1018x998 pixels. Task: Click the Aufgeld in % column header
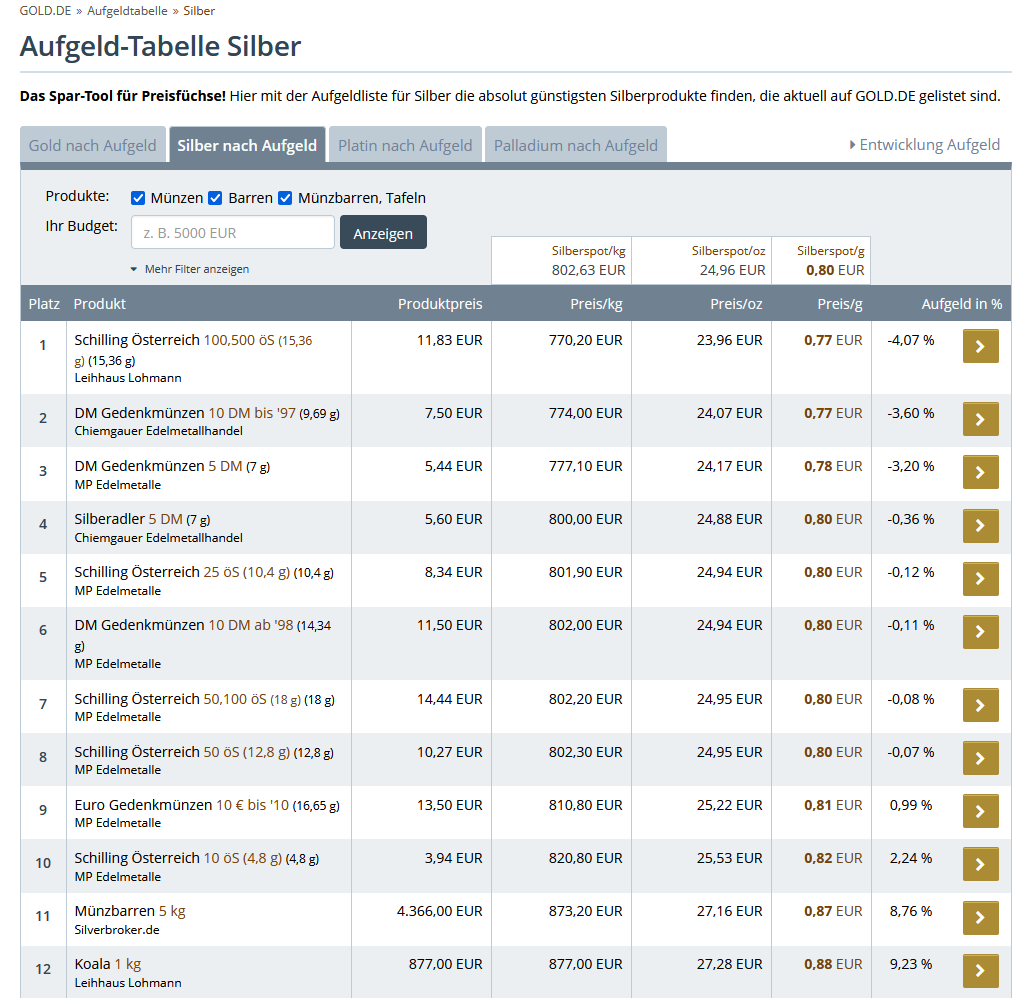pos(962,304)
